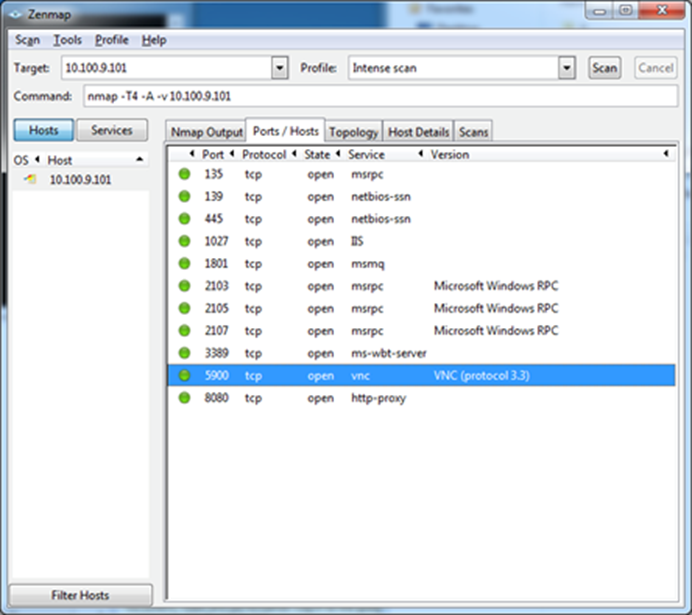
Task: Sort the list by Version column header
Action: 450,154
